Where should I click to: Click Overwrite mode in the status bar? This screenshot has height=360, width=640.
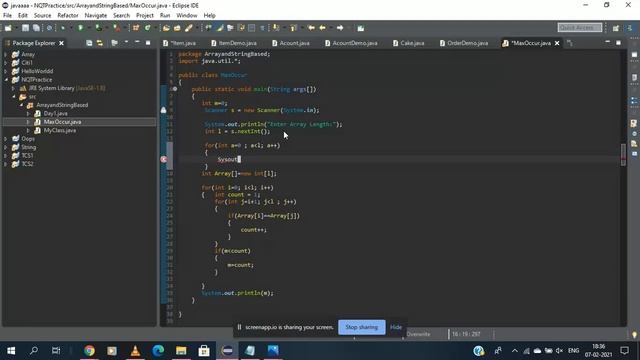coord(418,334)
